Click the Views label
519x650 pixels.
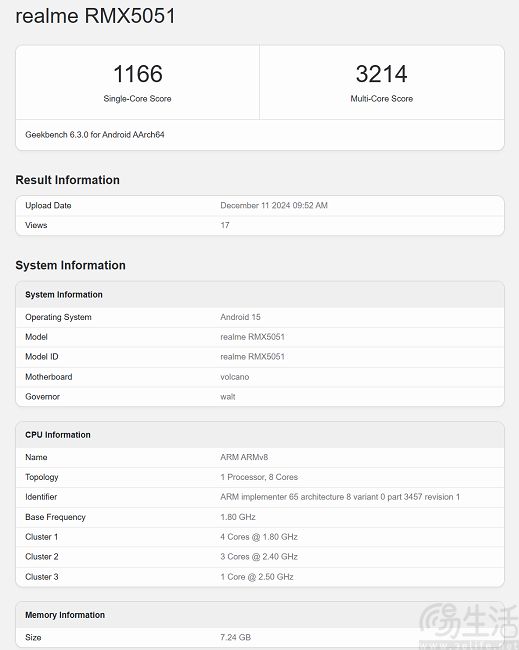click(36, 225)
